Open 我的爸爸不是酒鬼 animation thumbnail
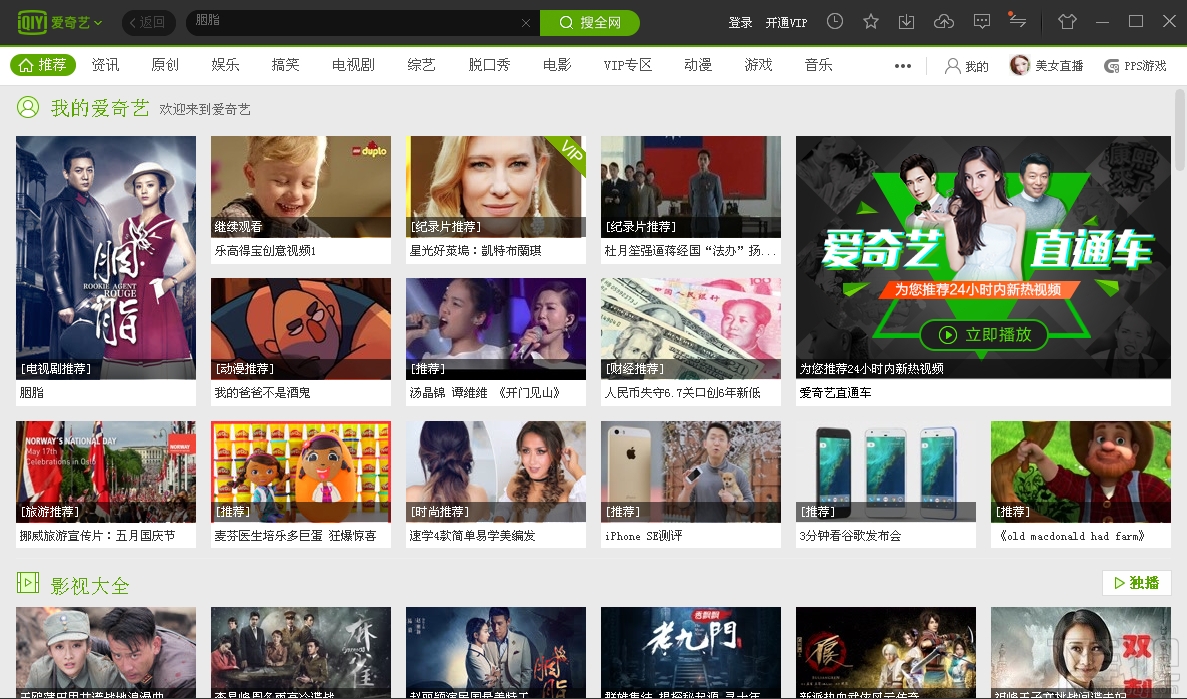 pyautogui.click(x=301, y=329)
